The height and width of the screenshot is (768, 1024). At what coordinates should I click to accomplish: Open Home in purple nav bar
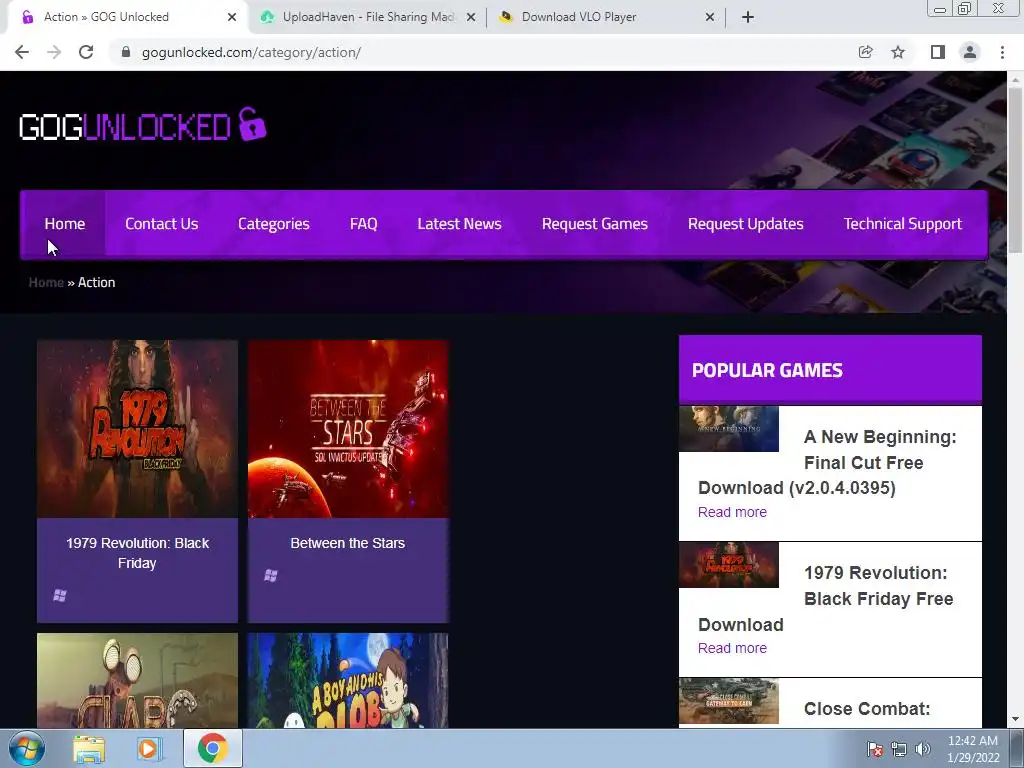point(65,224)
